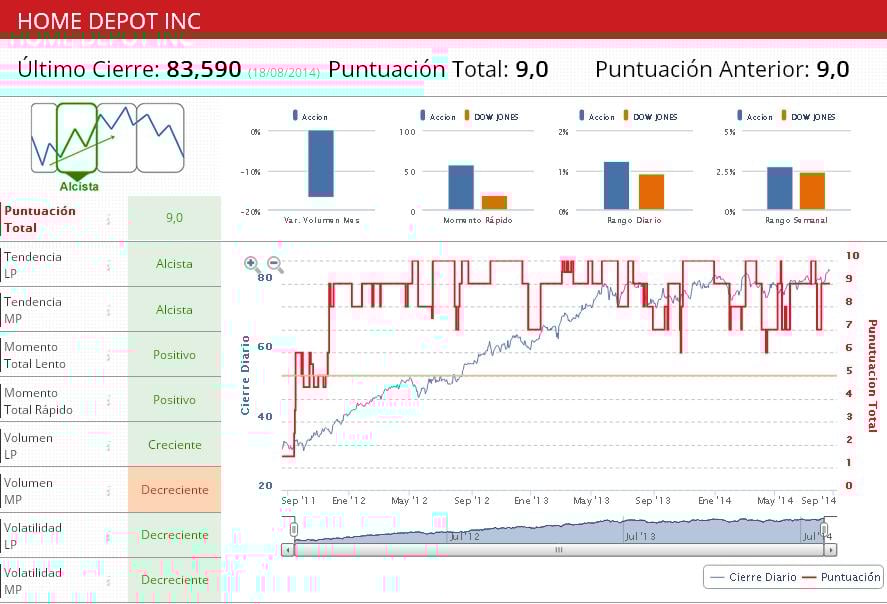The height and width of the screenshot is (604, 887).
Task: Click the Momento Total Lento row label
Action: coord(35,355)
